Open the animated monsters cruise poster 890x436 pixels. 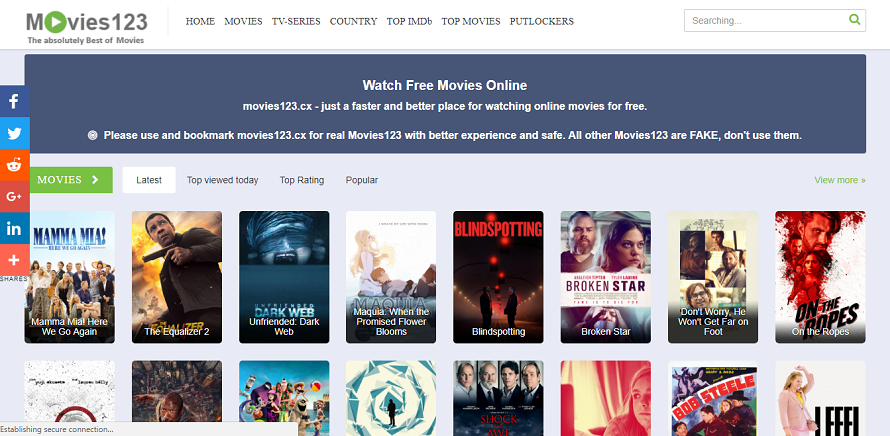pos(284,398)
